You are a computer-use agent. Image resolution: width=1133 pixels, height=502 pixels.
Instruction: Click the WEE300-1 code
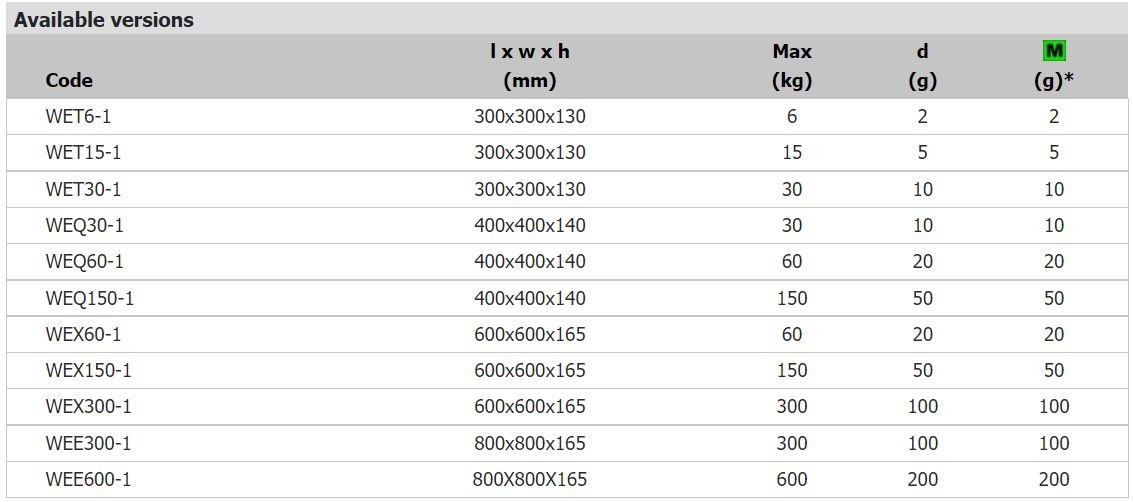coord(88,443)
